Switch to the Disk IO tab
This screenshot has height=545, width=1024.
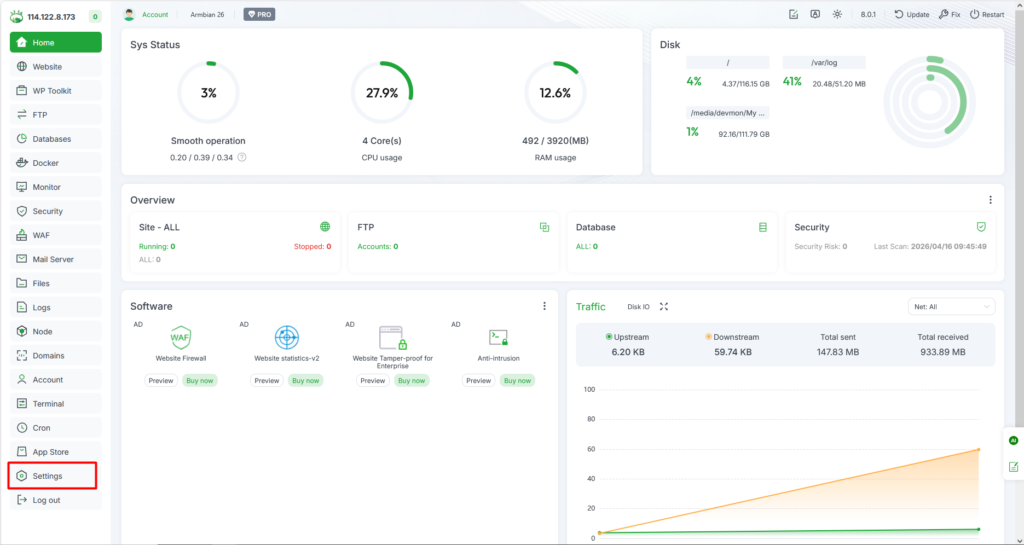[x=638, y=307]
